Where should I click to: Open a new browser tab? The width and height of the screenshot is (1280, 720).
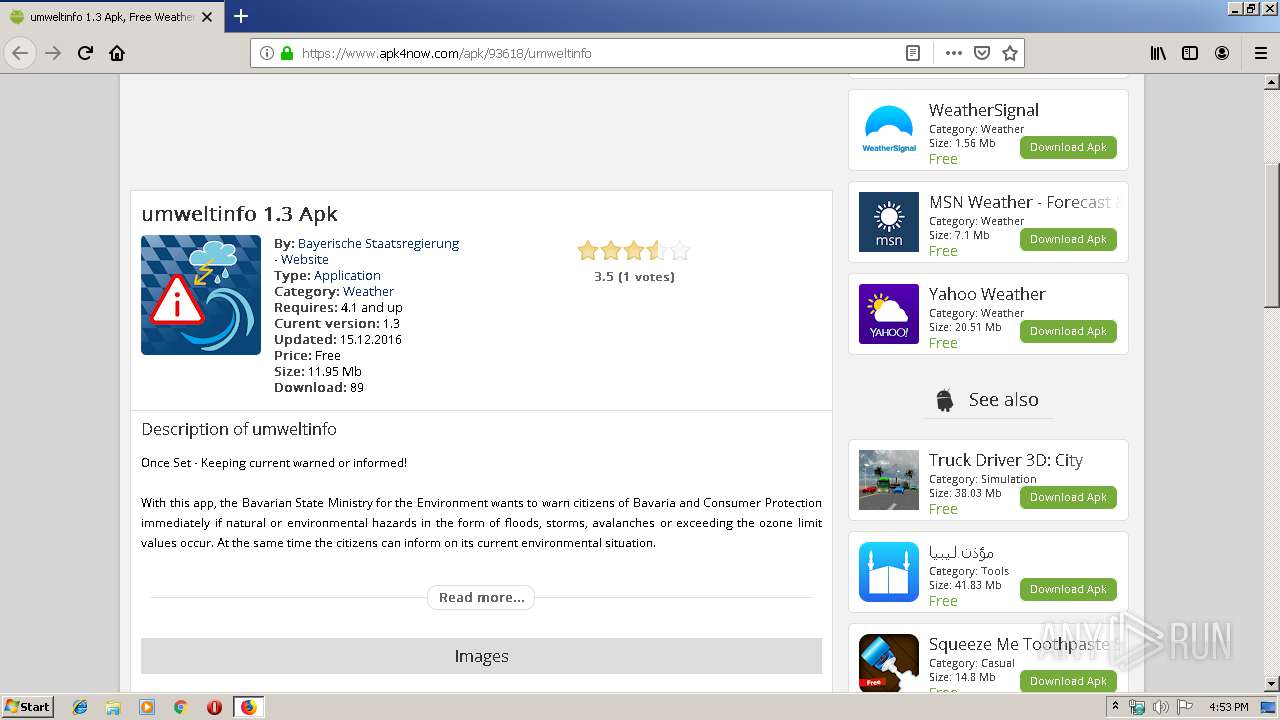[x=240, y=16]
